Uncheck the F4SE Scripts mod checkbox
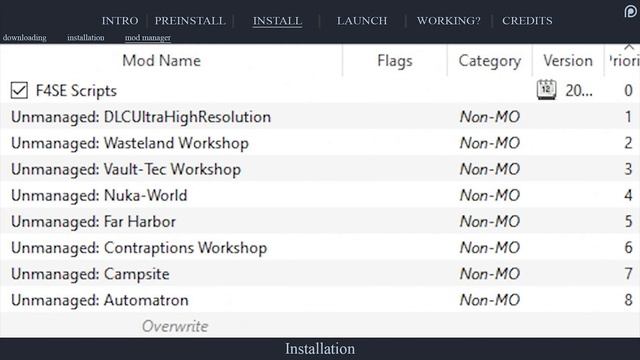 (19, 90)
